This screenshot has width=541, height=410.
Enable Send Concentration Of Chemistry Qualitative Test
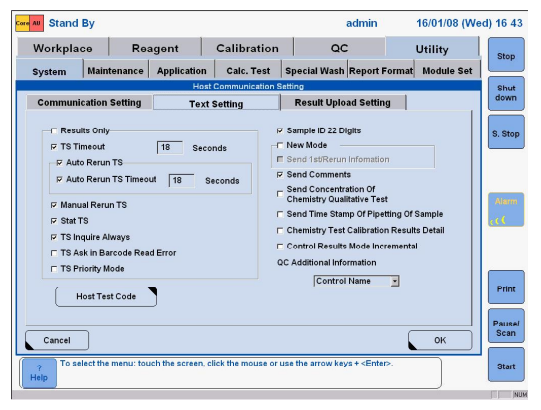[x=280, y=194]
